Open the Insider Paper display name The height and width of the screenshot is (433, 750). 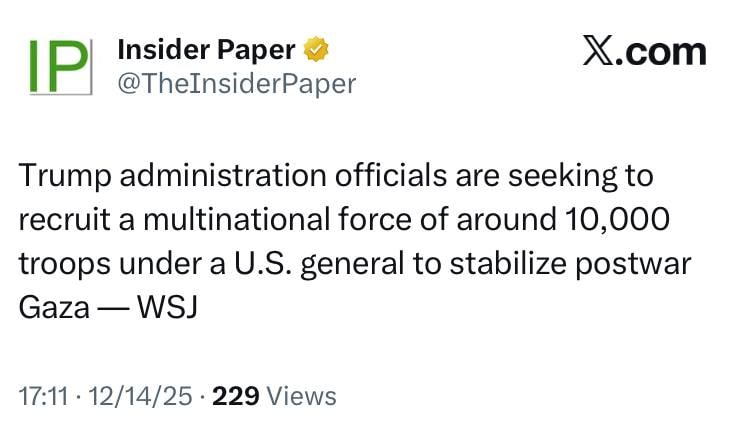click(x=206, y=50)
